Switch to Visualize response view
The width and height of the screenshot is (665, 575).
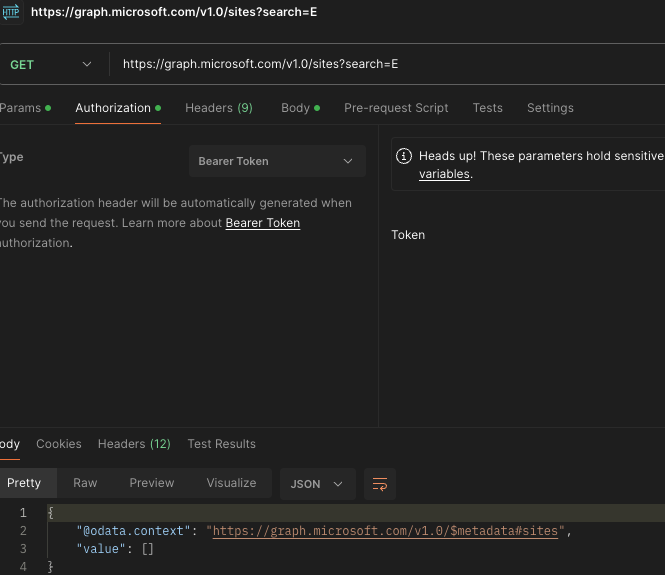(x=231, y=483)
